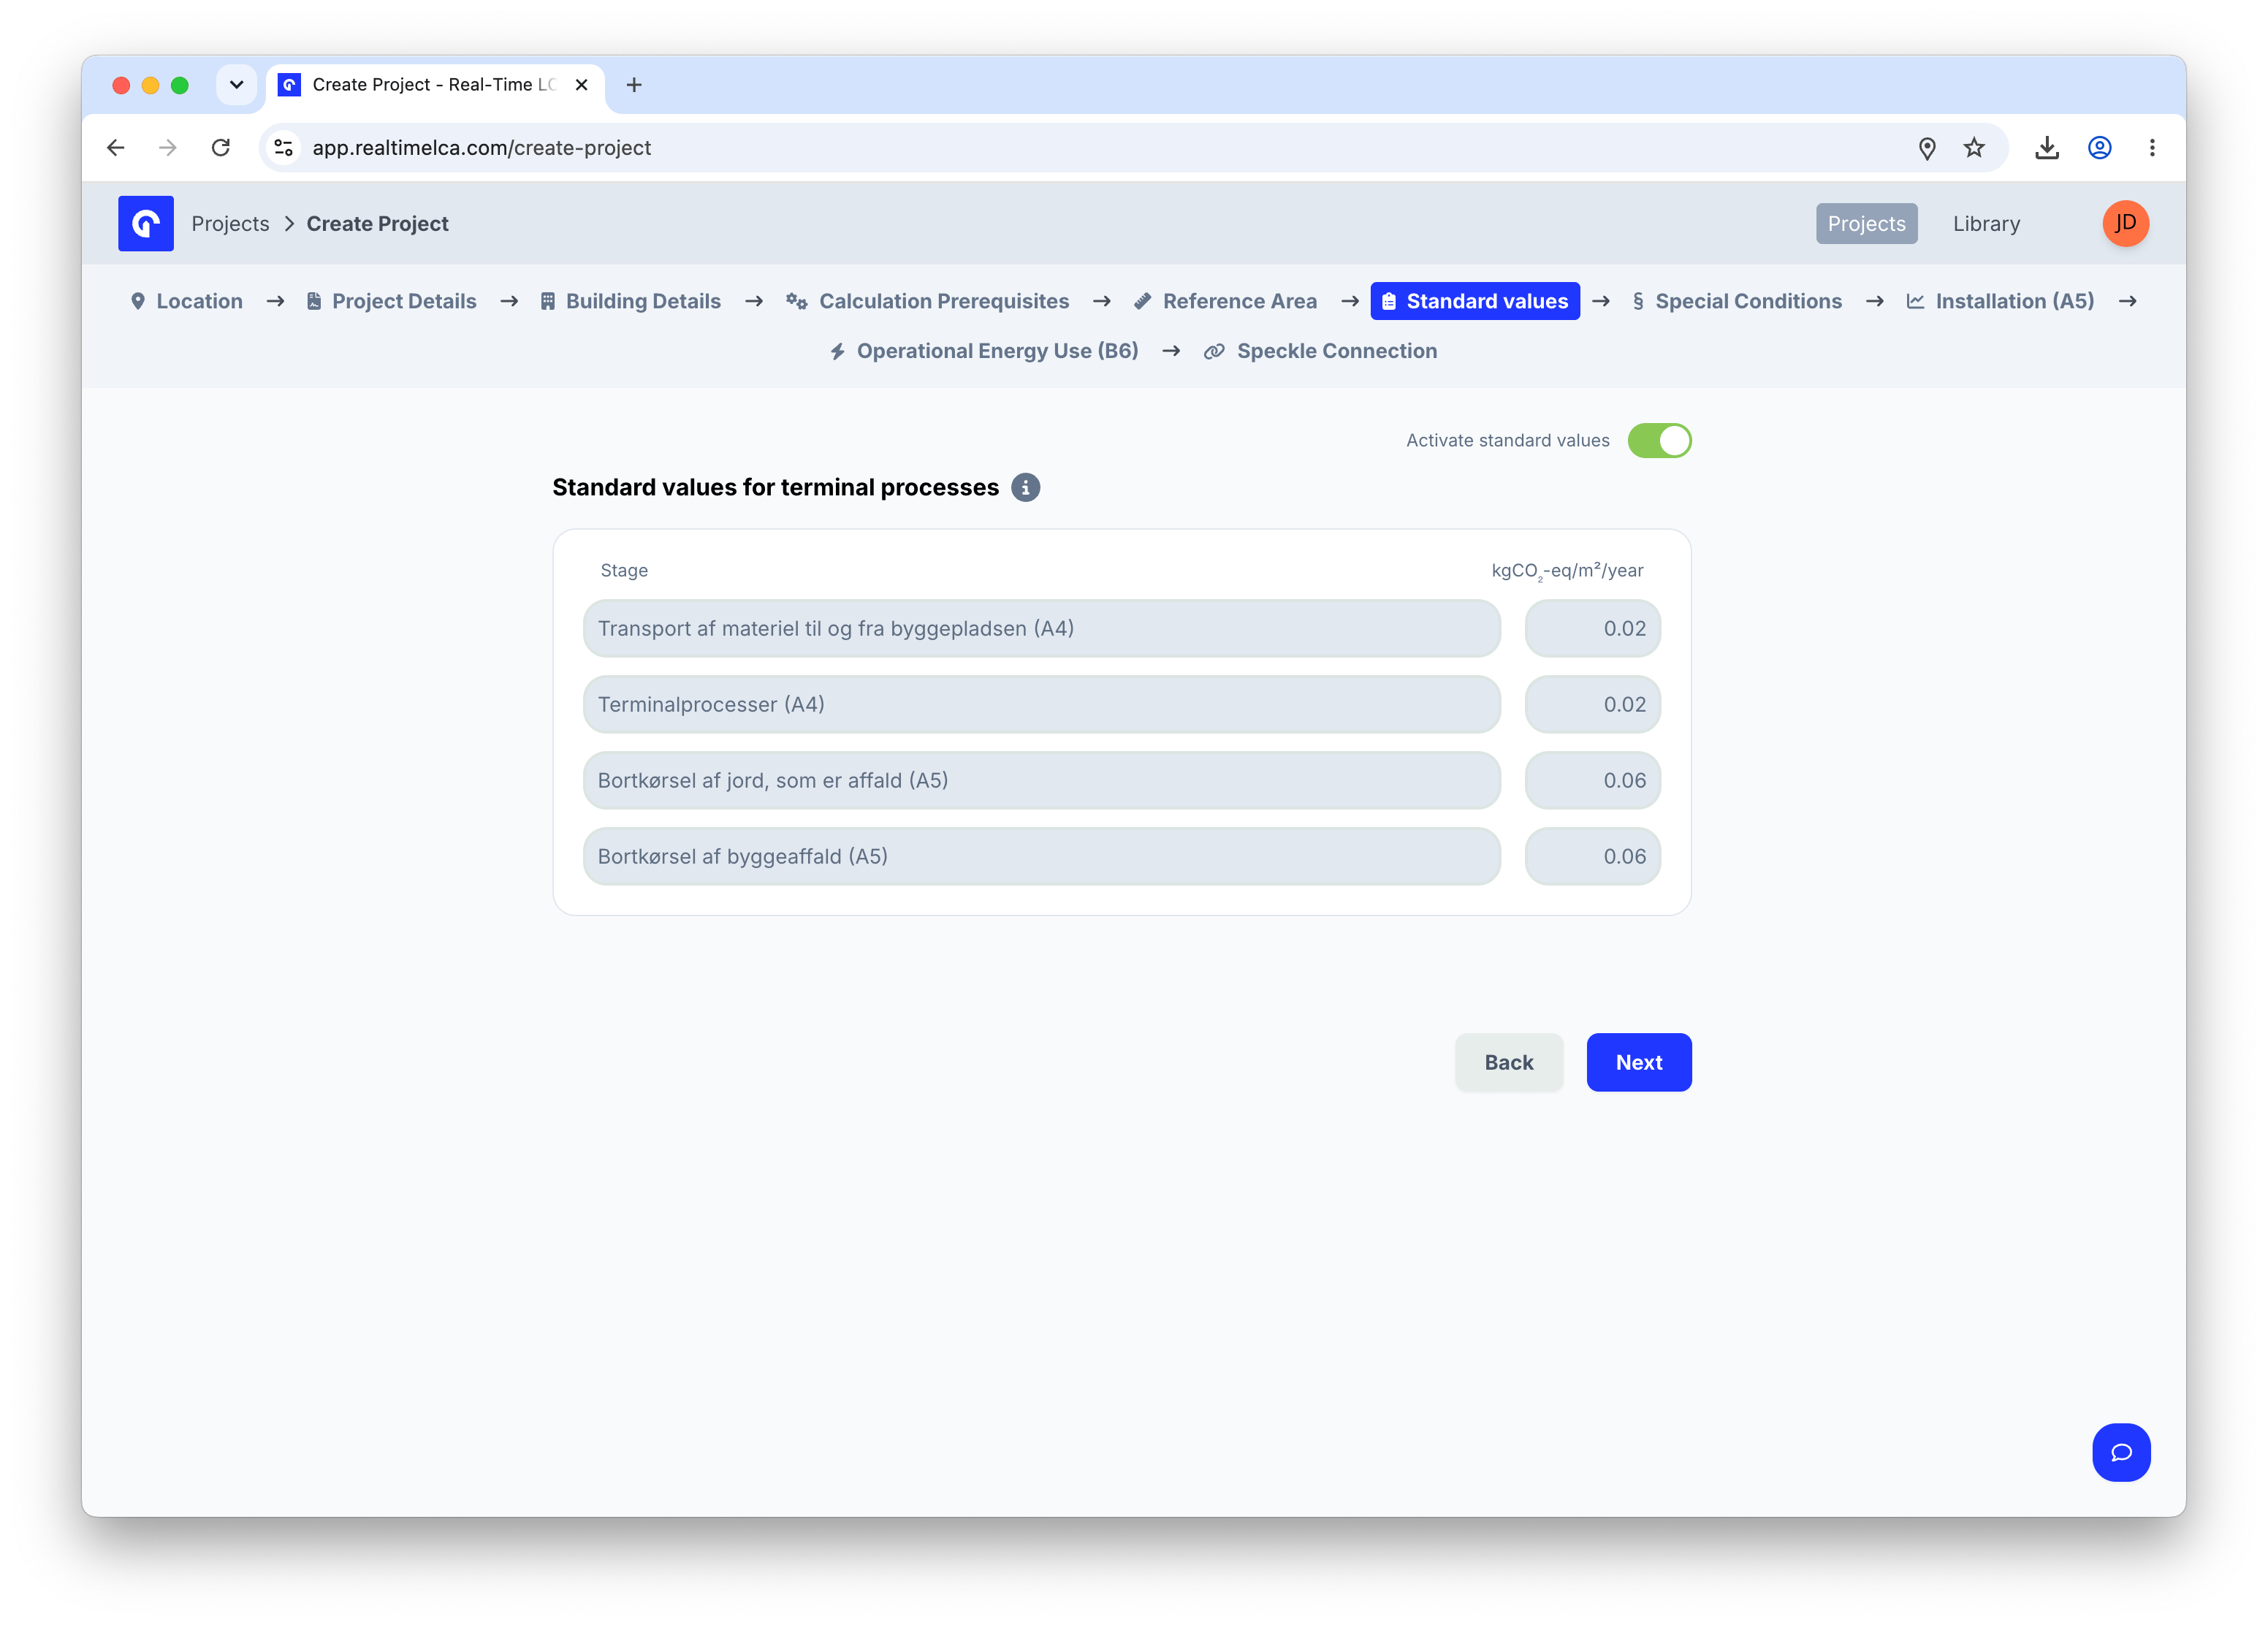Go to the Reference Area step
Viewport: 2268px width, 1625px height.
[1225, 301]
